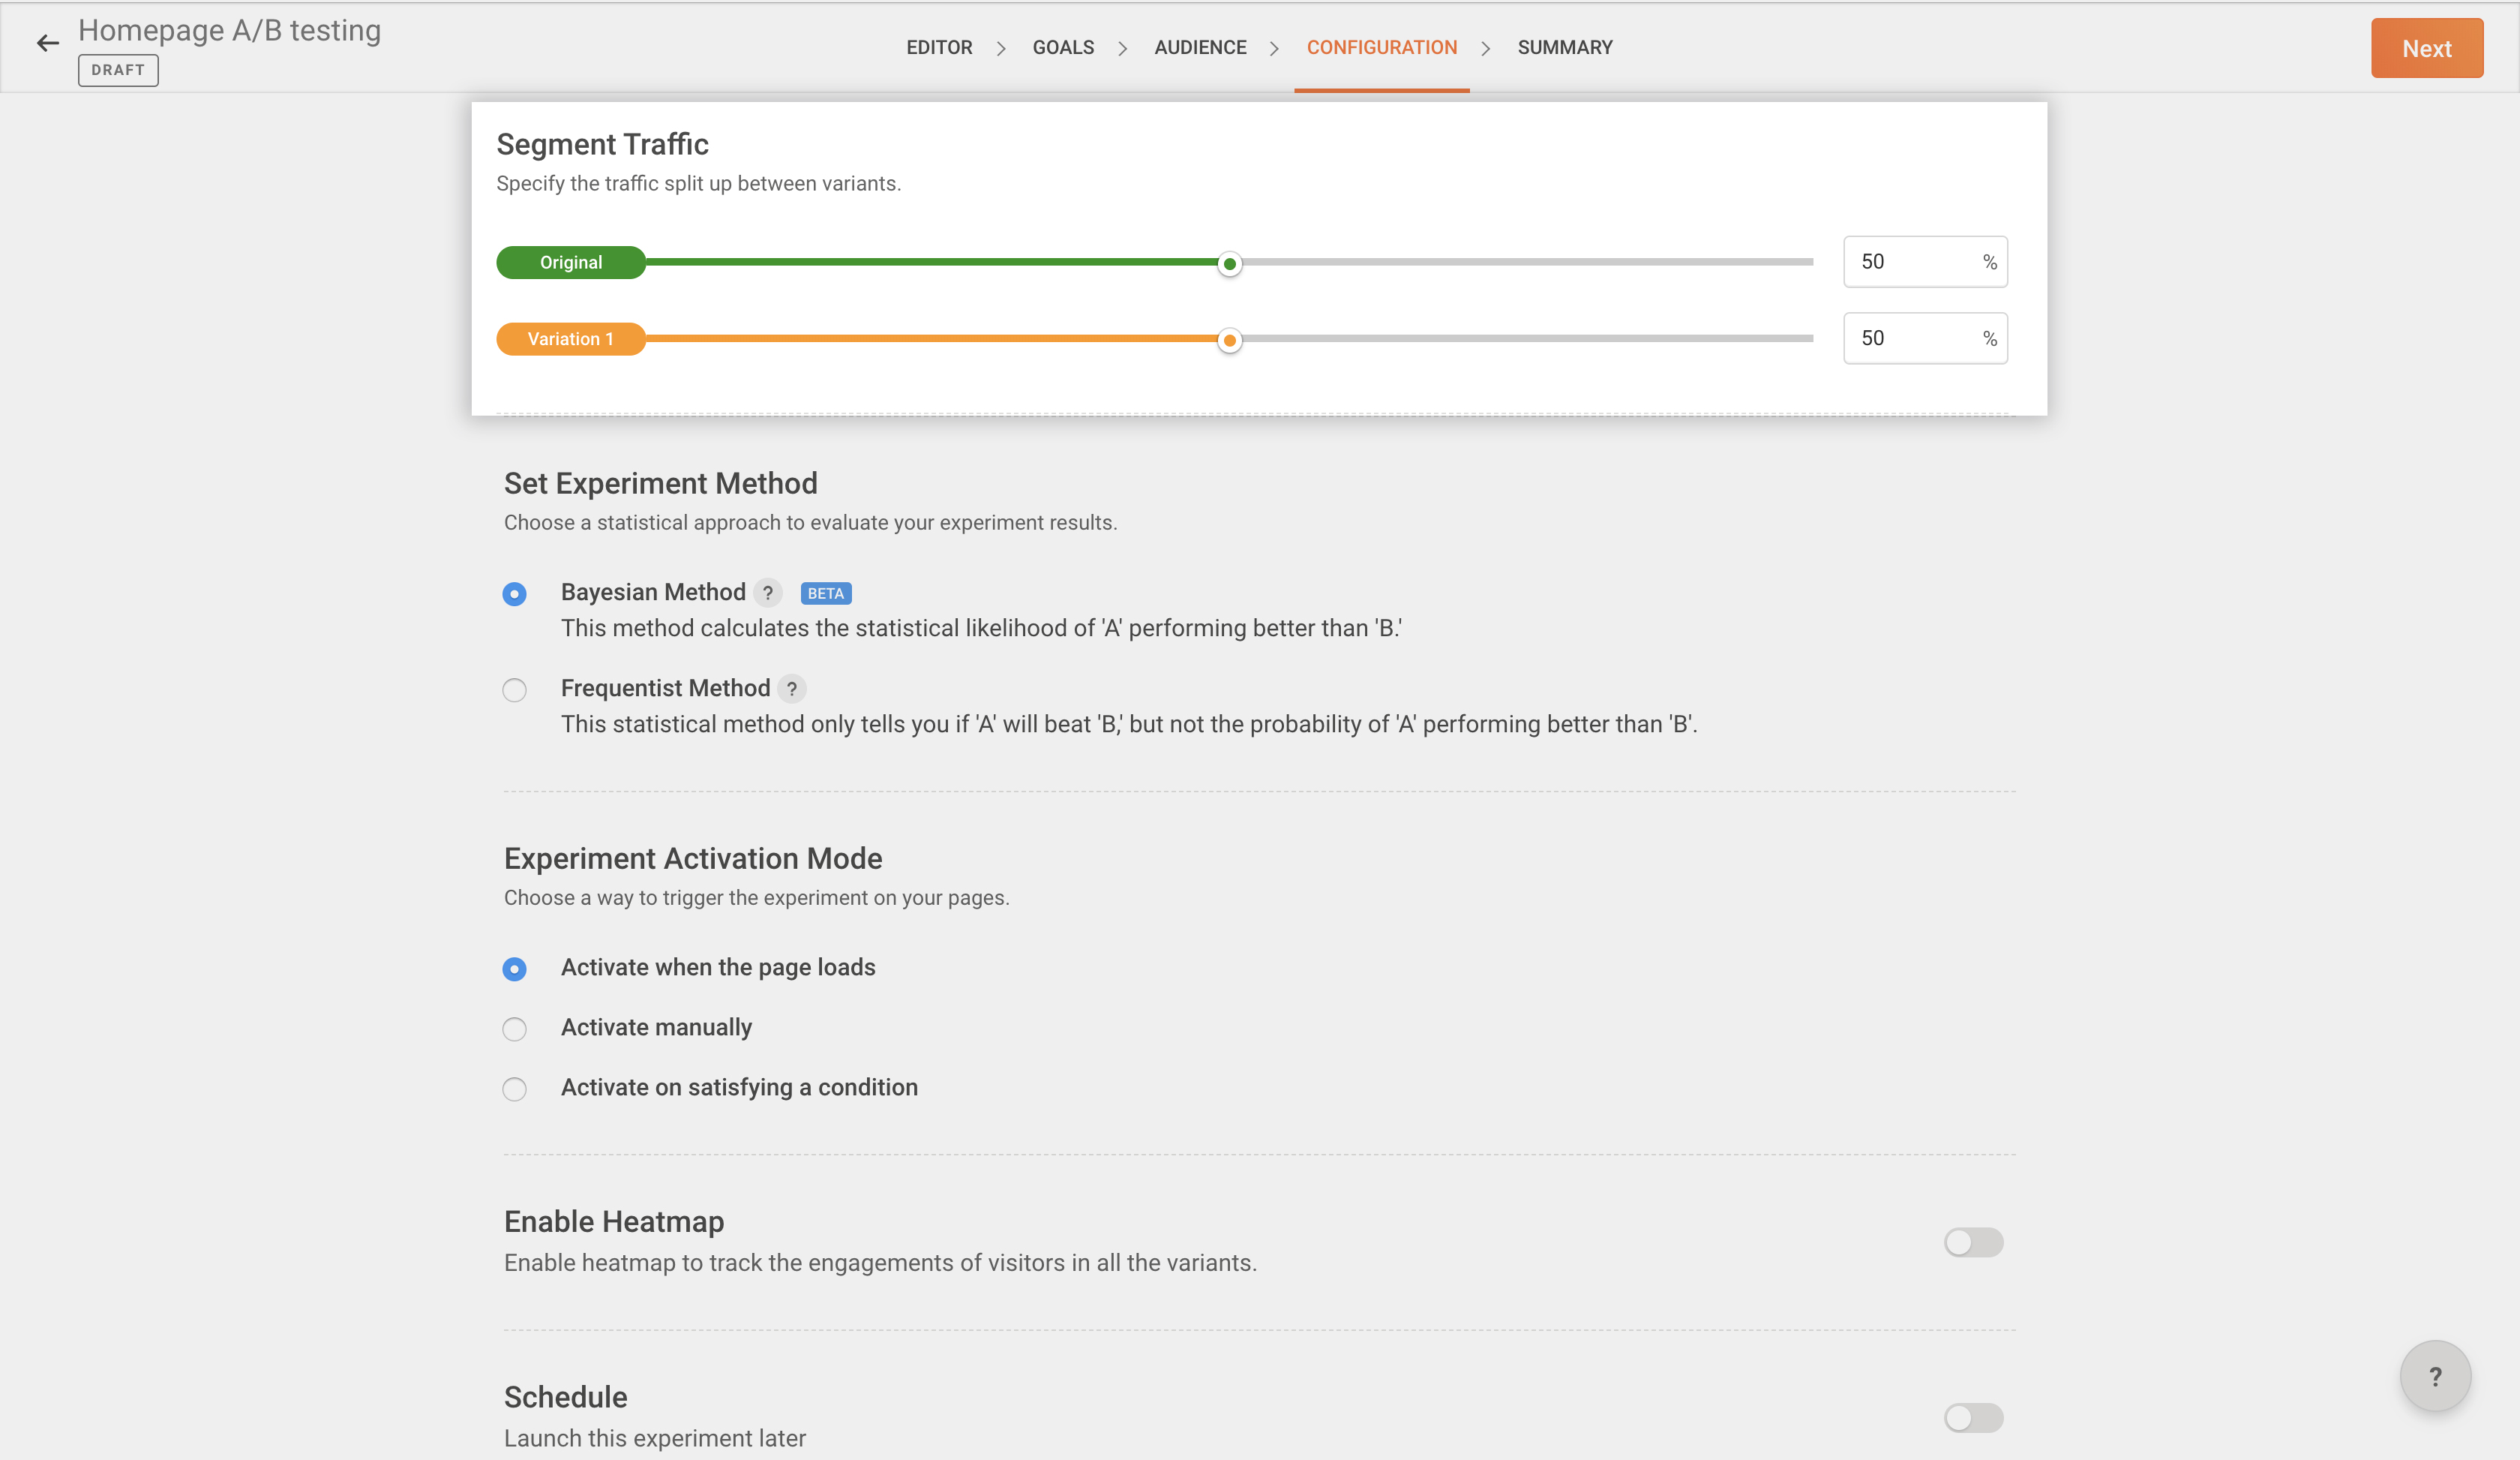This screenshot has height=1460, width=2520.
Task: Open the Audience step
Action: point(1200,47)
